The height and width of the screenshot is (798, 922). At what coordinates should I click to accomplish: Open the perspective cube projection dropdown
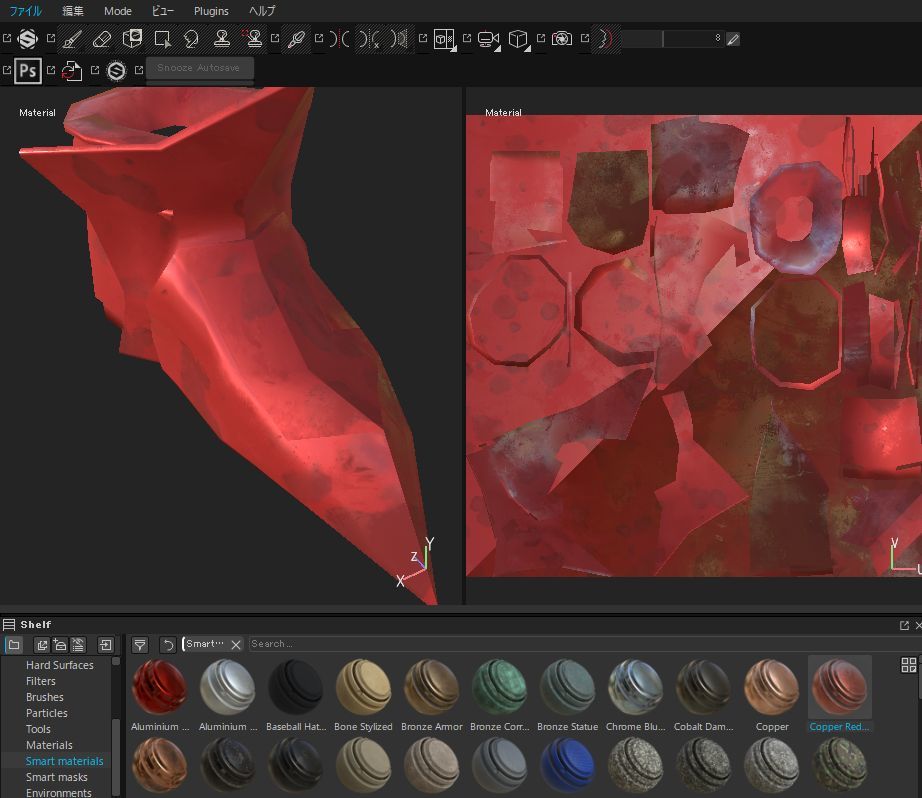tap(519, 39)
